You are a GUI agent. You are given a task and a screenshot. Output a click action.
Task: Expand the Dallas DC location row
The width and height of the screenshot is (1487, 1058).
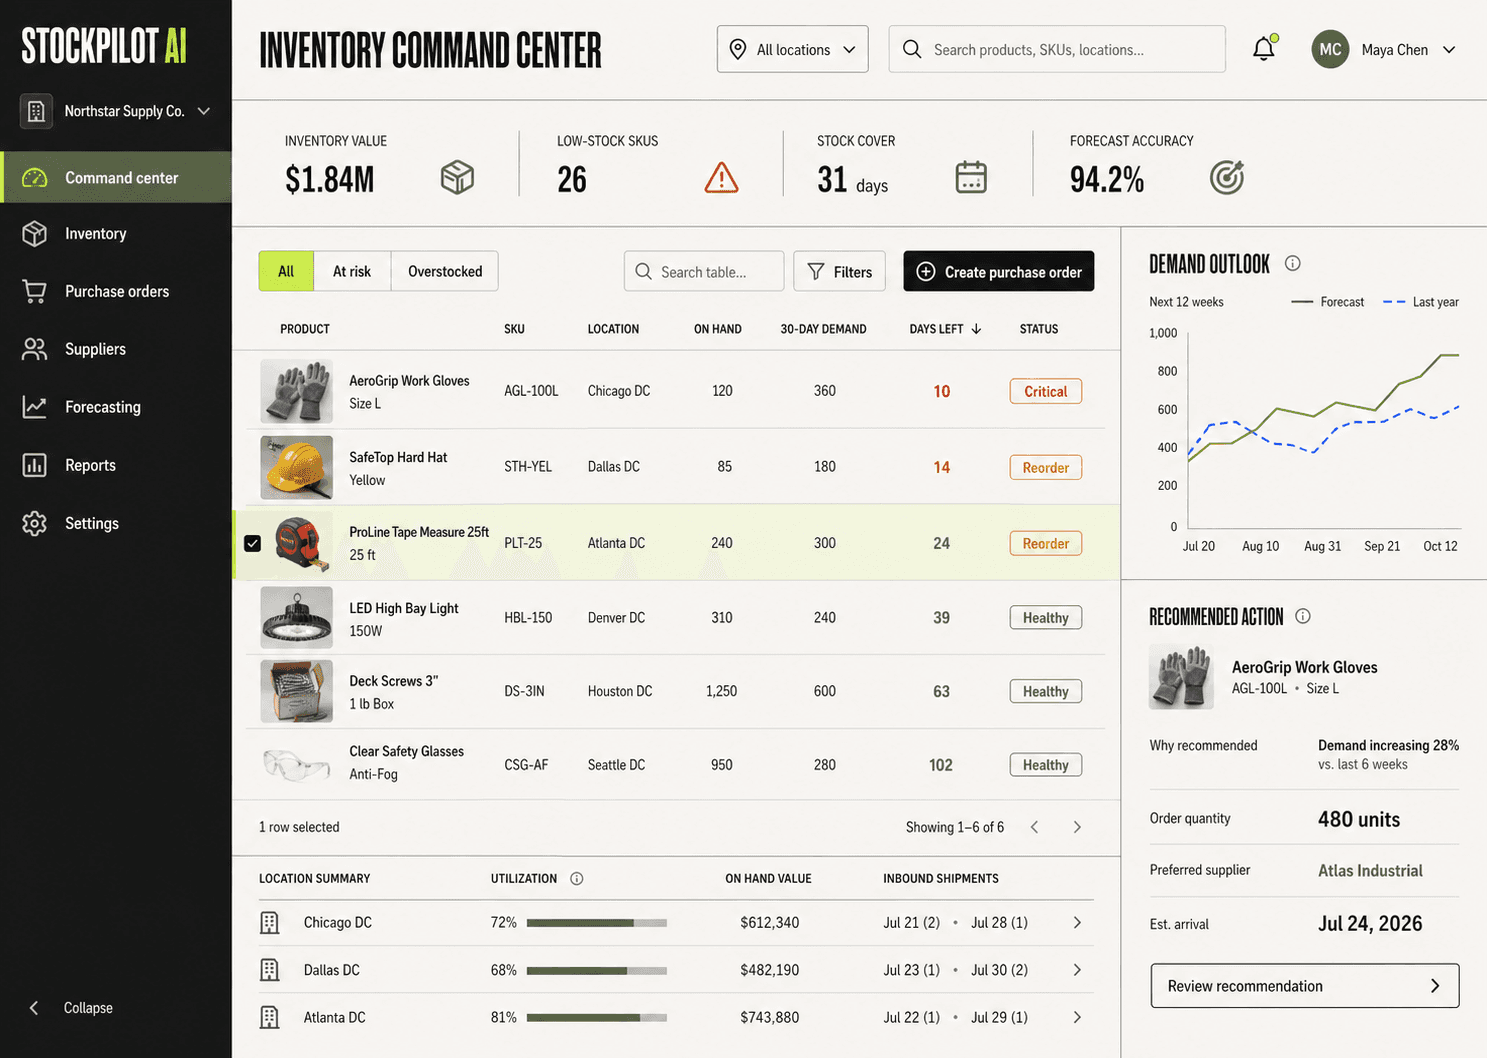tap(1077, 970)
